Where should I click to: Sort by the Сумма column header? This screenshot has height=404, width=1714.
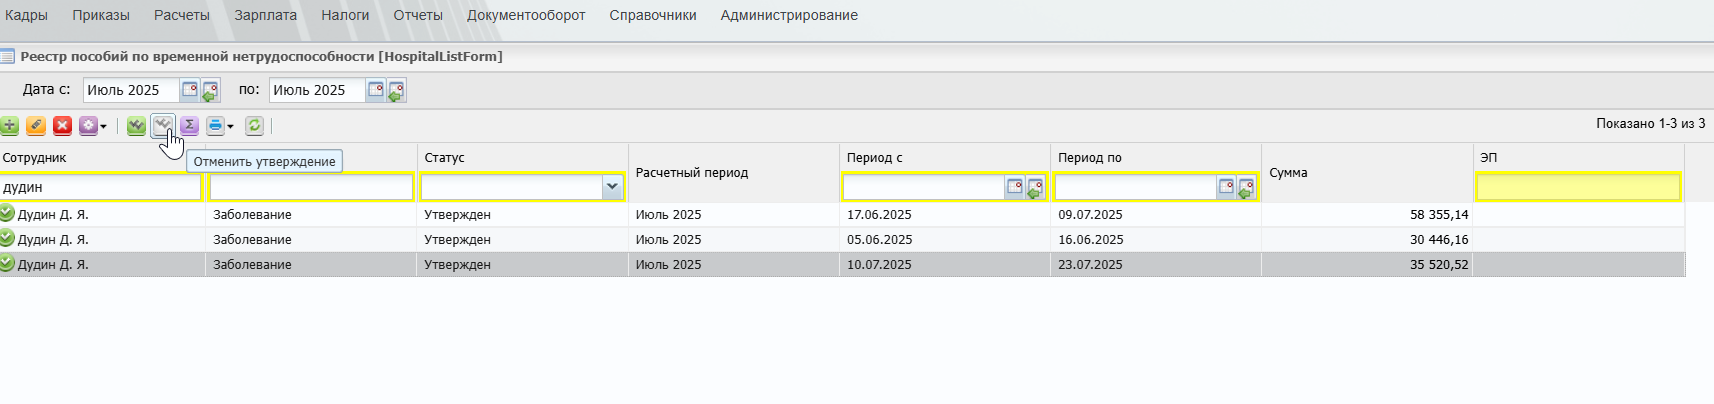[1289, 173]
